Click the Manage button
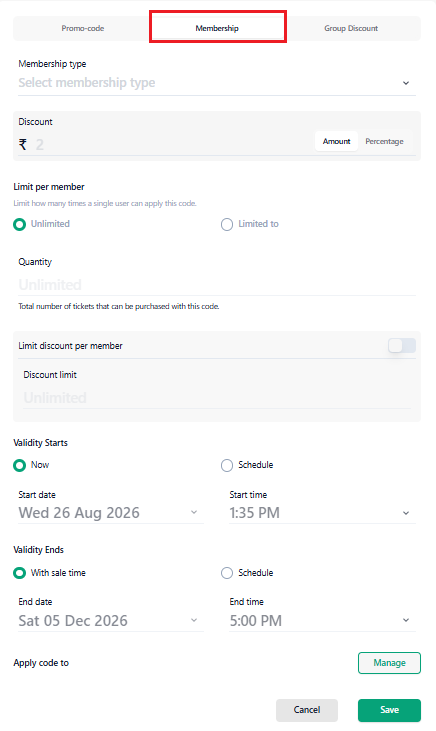Image resolution: width=436 pixels, height=731 pixels. click(389, 663)
